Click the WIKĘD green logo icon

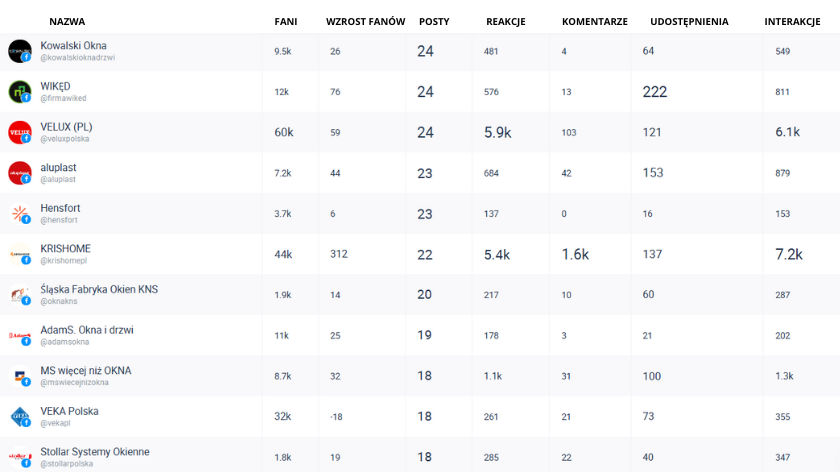coord(20,92)
